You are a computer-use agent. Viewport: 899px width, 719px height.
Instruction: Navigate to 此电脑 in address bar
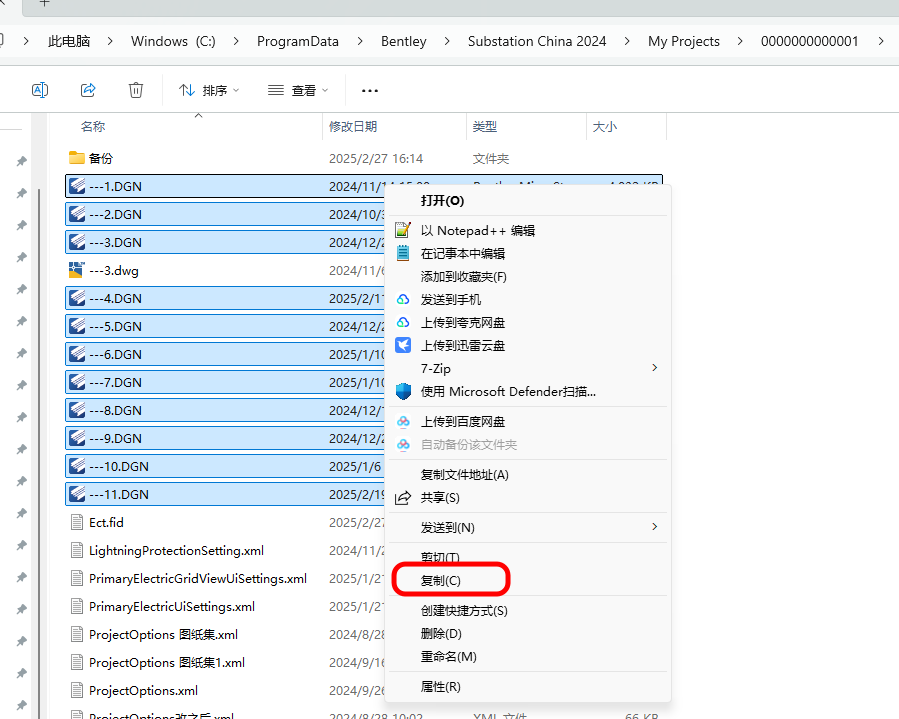tap(69, 41)
